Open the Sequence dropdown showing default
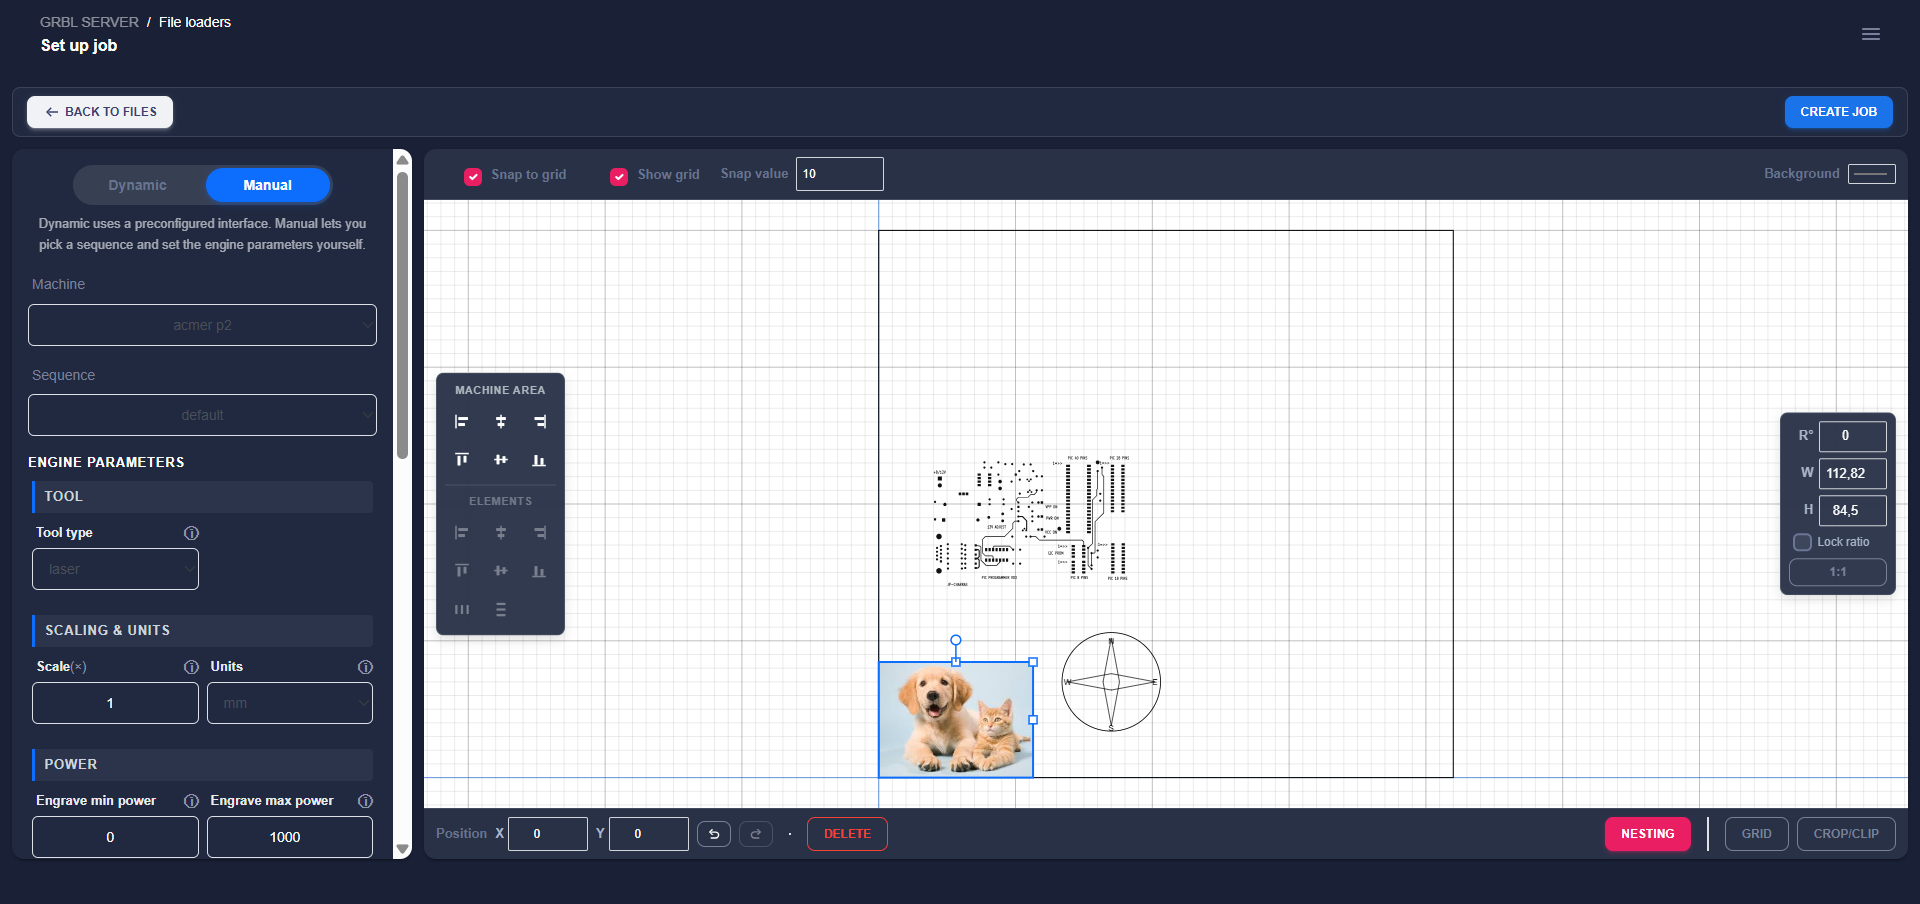 [x=202, y=415]
